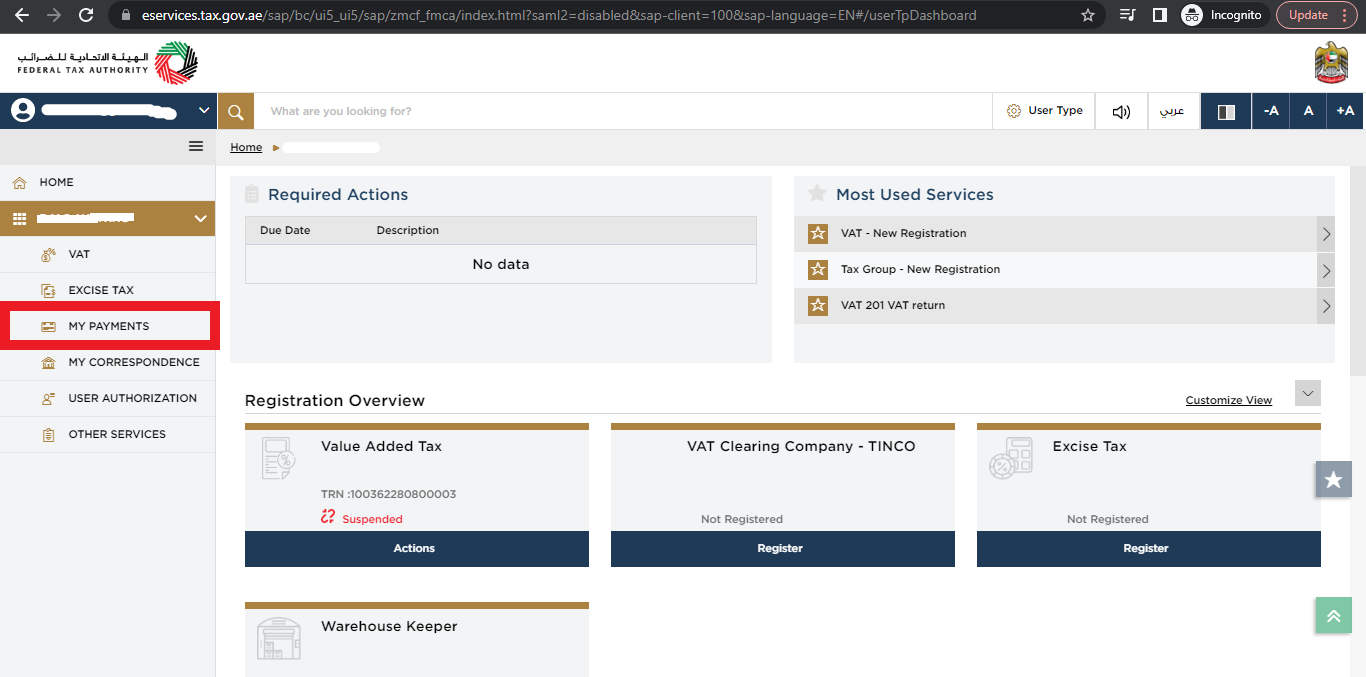Collapse the gold taxpayer menu section
The width and height of the screenshot is (1366, 677).
pos(108,218)
